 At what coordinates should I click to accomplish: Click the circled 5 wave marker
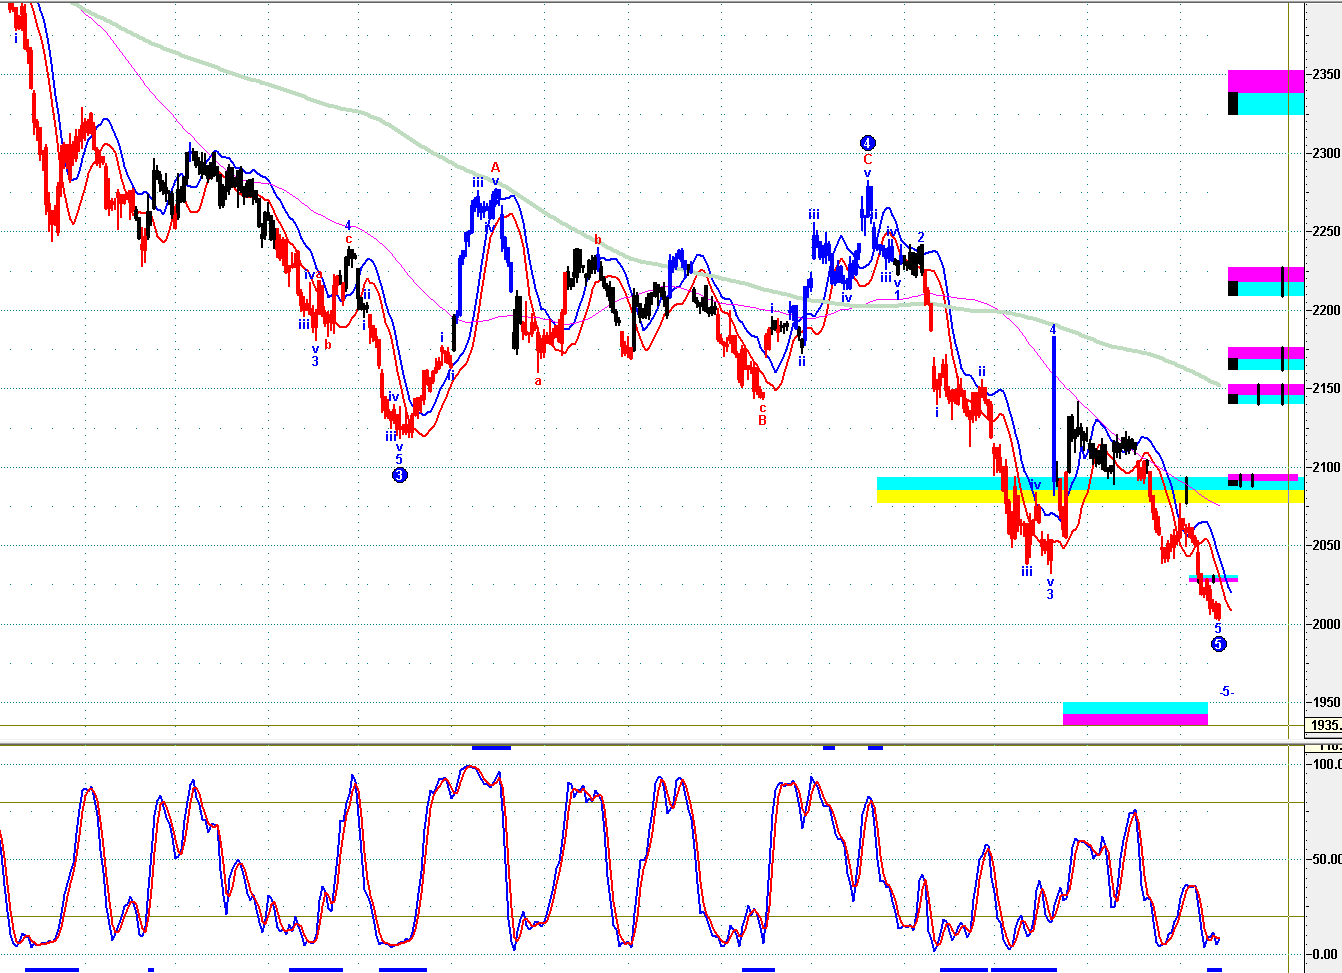[x=1218, y=644]
